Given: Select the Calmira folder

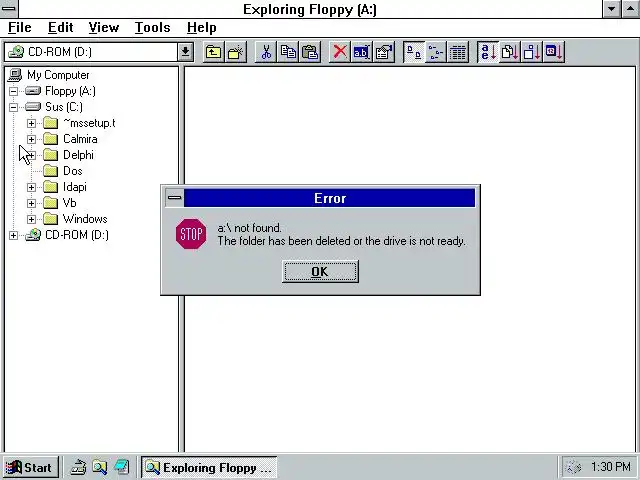Looking at the screenshot, I should point(80,139).
